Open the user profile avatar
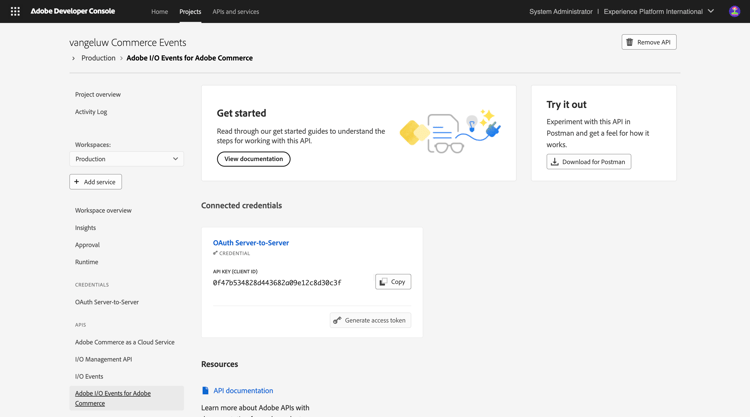This screenshot has height=417, width=750. [734, 11]
